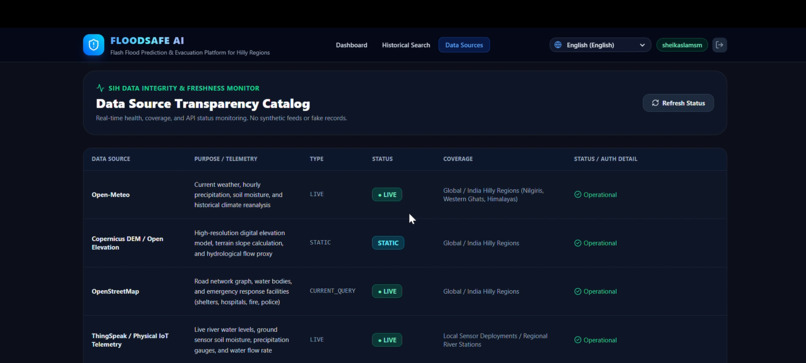Click the Open-Meteo purpose description about current weather
The image size is (806, 363).
239,194
